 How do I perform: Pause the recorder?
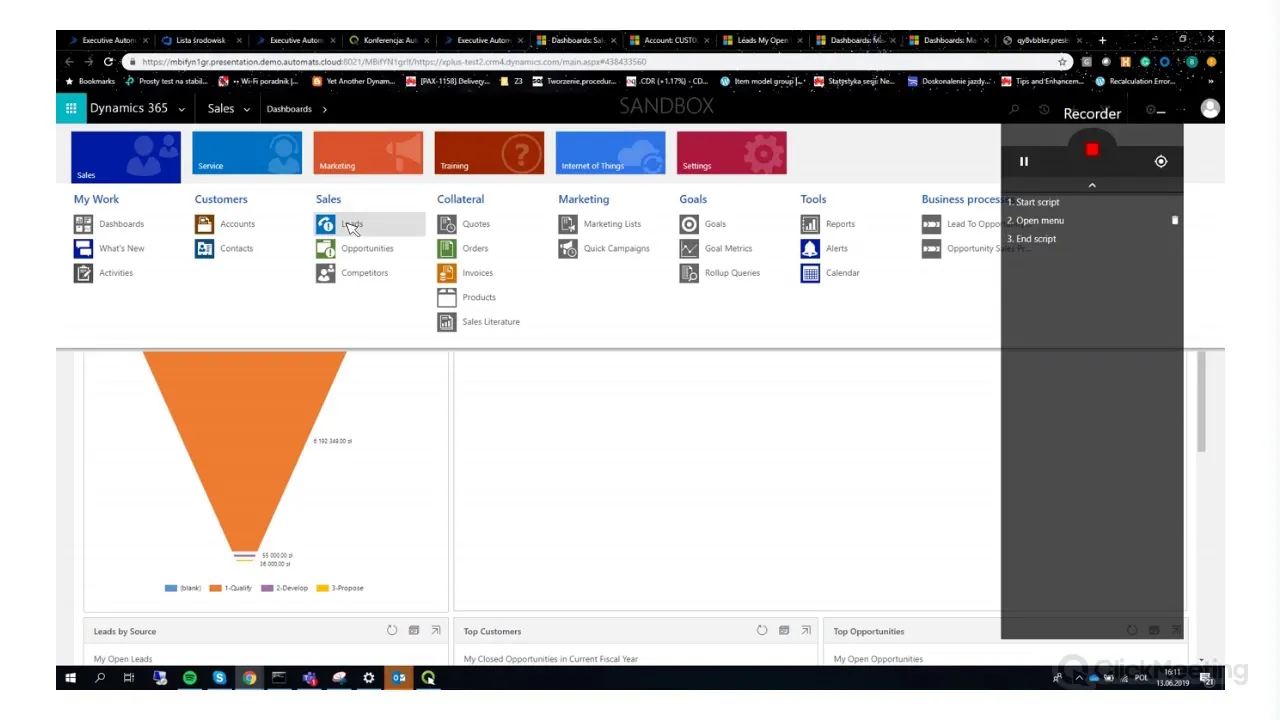click(1024, 162)
